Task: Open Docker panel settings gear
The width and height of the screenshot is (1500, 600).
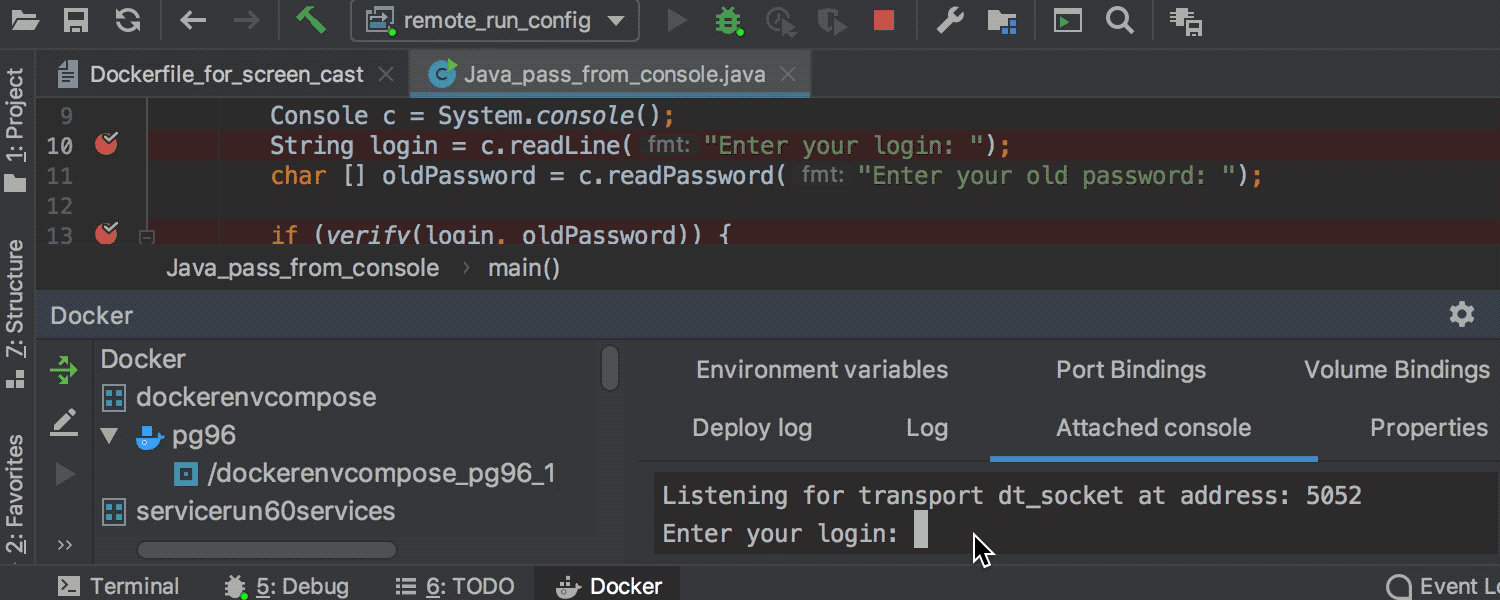Action: 1462,314
